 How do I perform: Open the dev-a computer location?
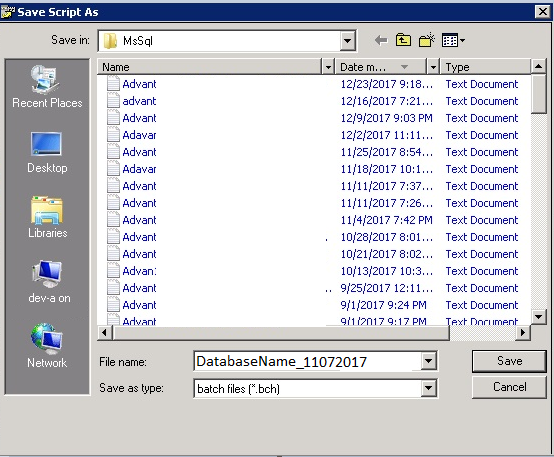[x=49, y=282]
